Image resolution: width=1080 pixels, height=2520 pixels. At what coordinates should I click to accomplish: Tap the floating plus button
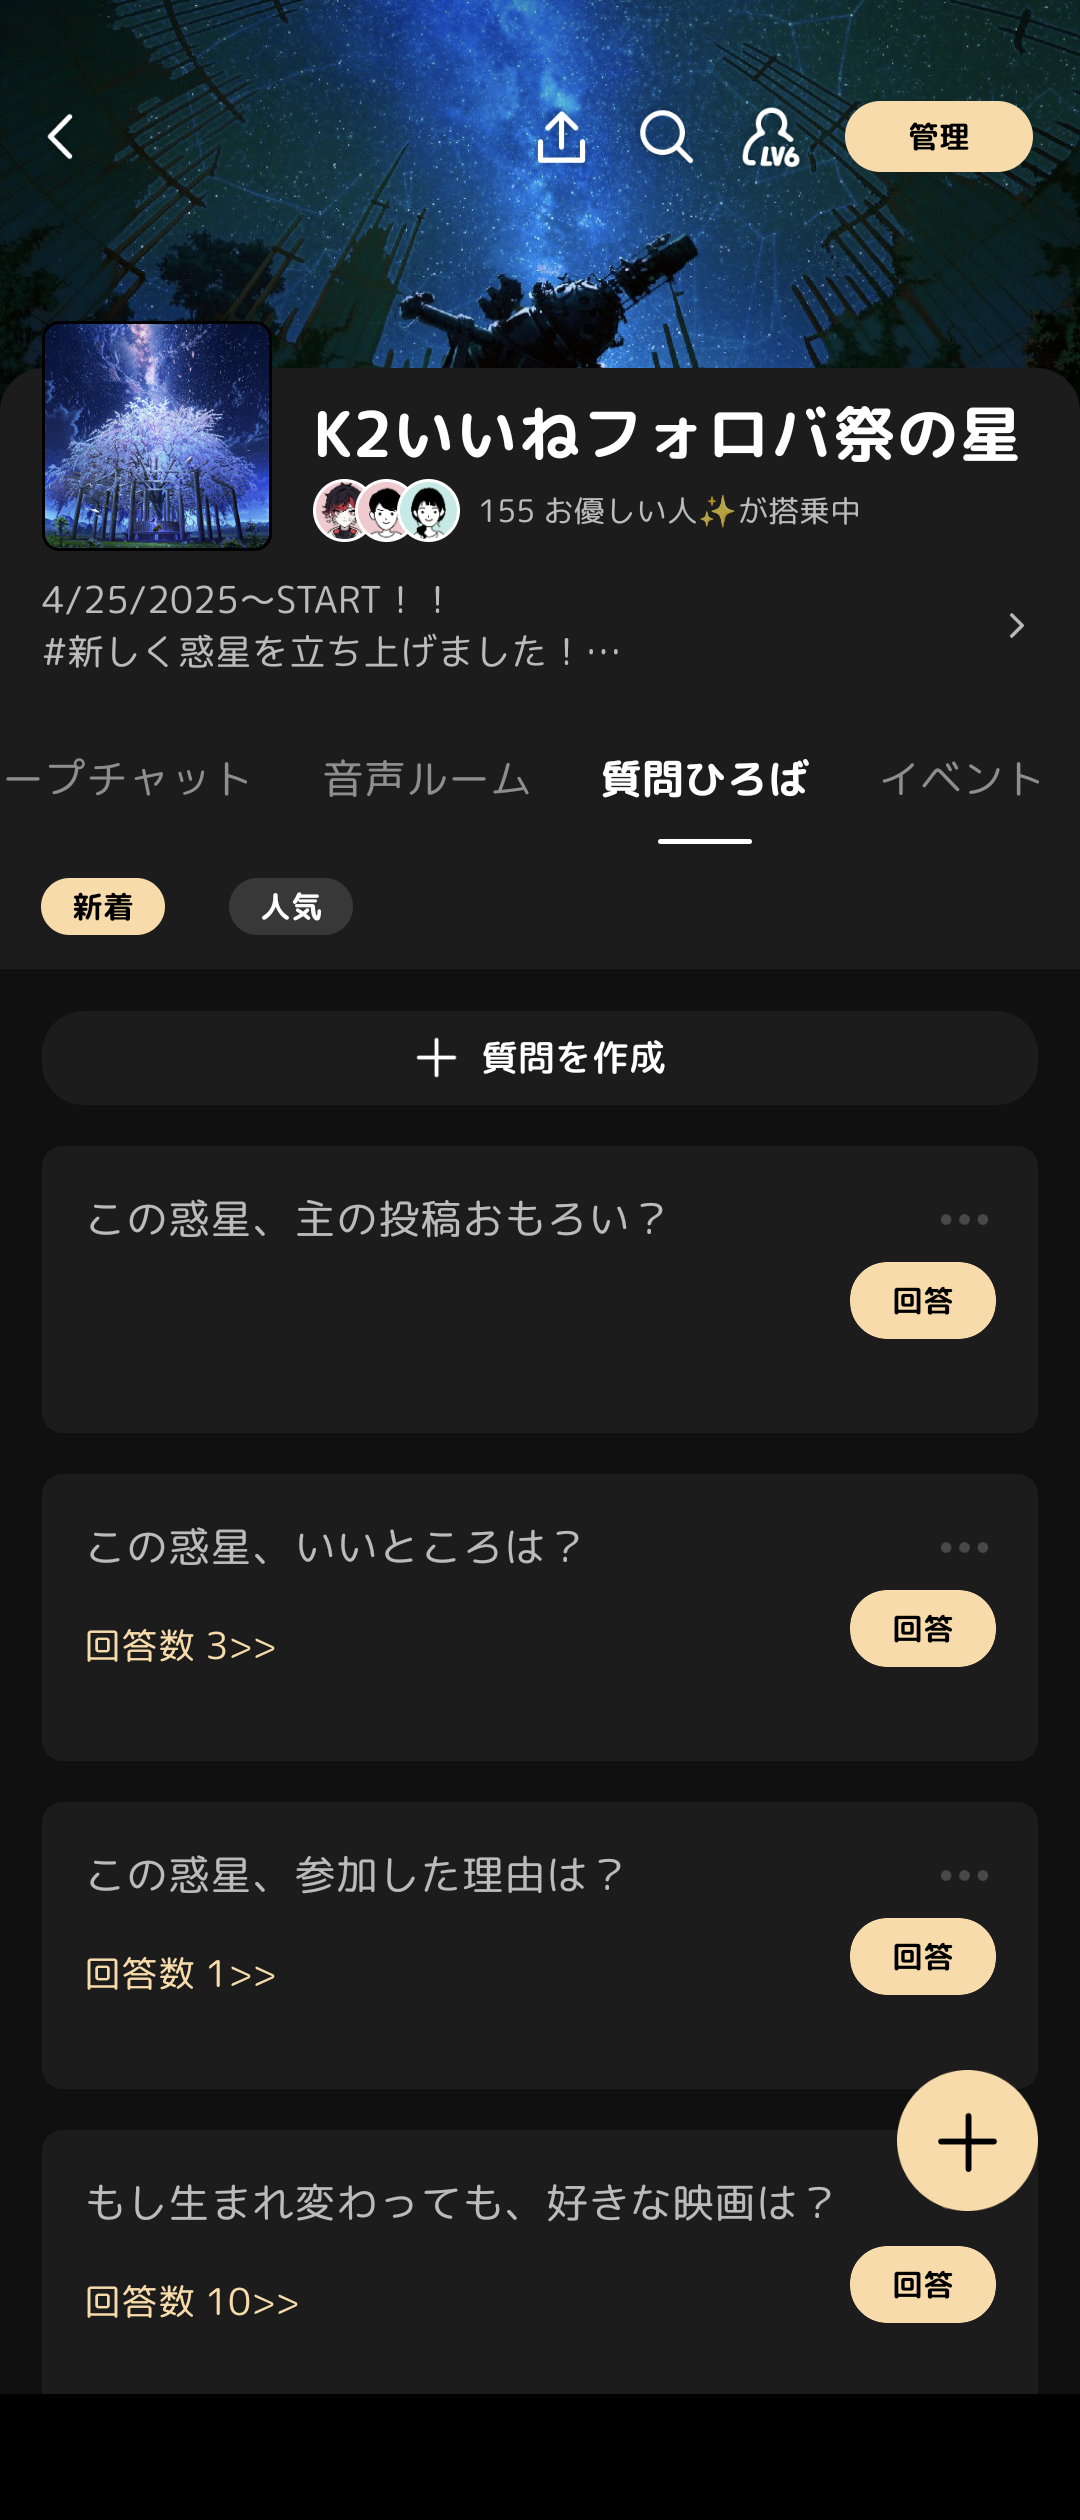tap(967, 2140)
